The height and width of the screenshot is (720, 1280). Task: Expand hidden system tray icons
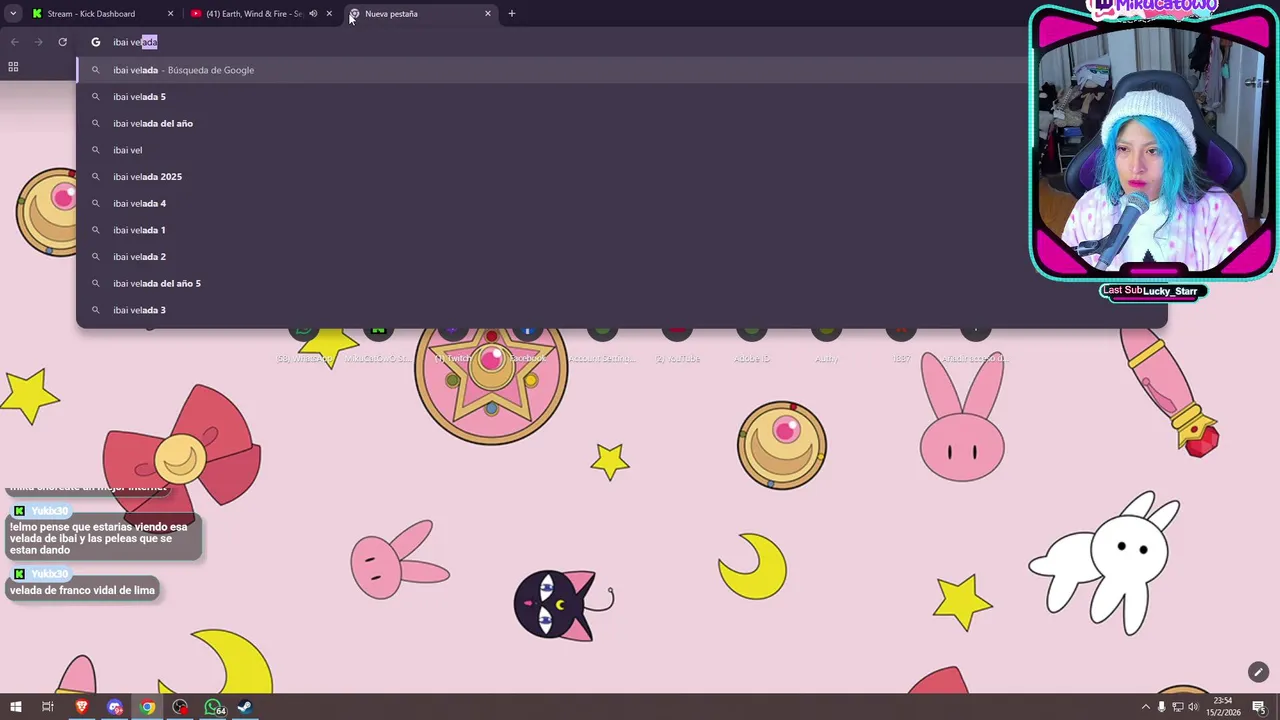point(1145,707)
